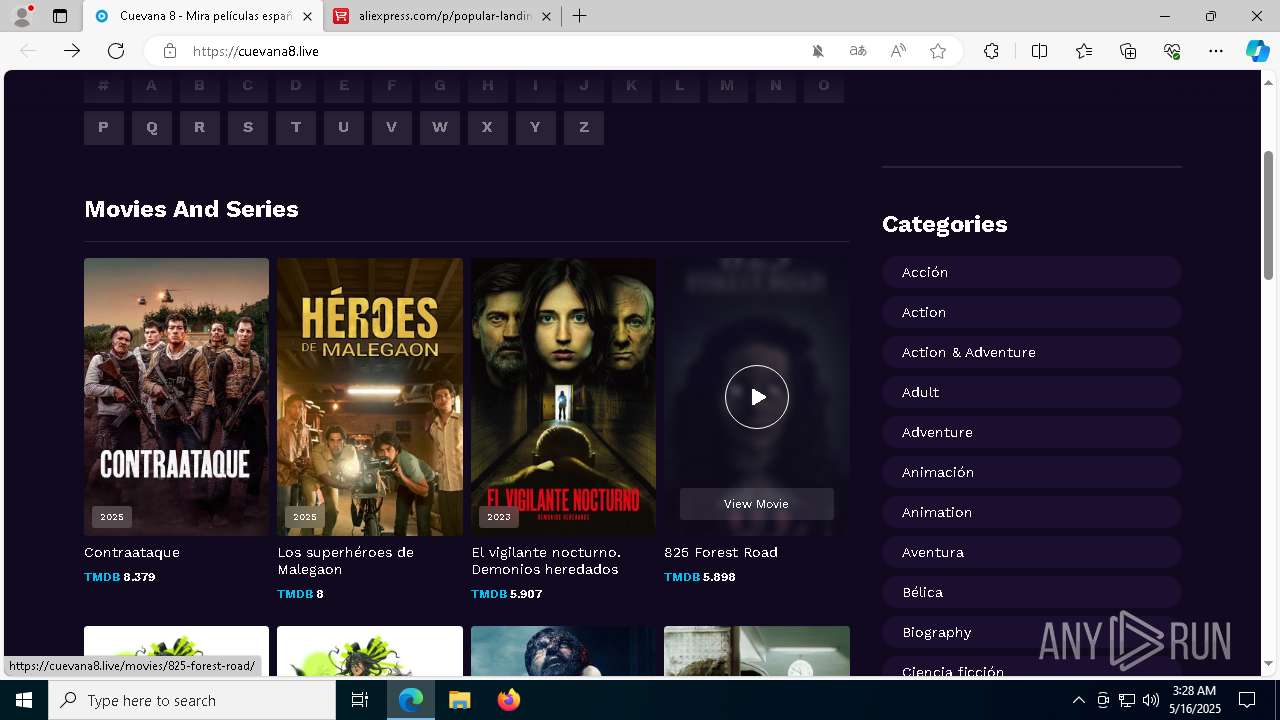Open the translate page icon
The height and width of the screenshot is (720, 1280).
(858, 51)
